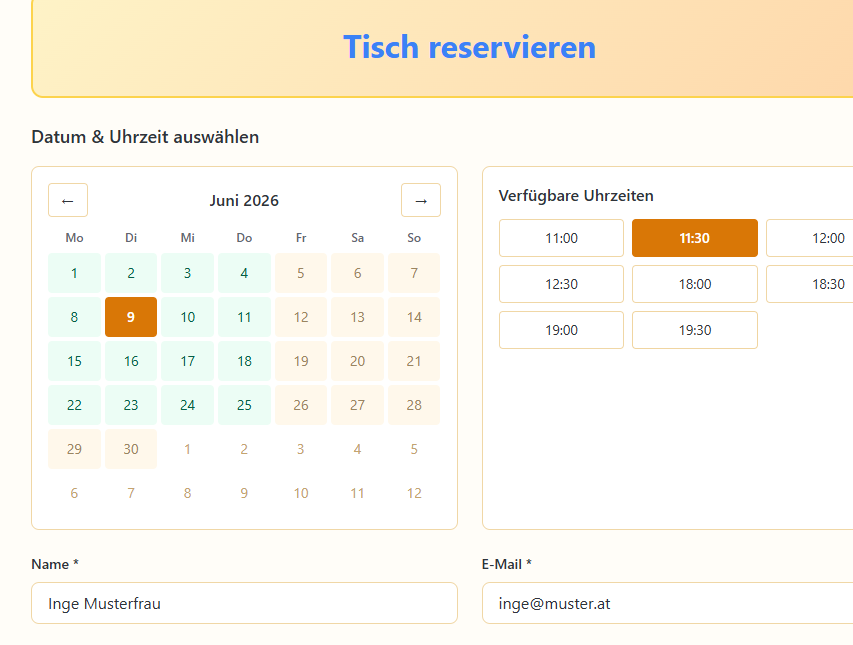Image resolution: width=853 pixels, height=645 pixels.
Task: Click the highlighted date June 9
Action: pyautogui.click(x=131, y=317)
